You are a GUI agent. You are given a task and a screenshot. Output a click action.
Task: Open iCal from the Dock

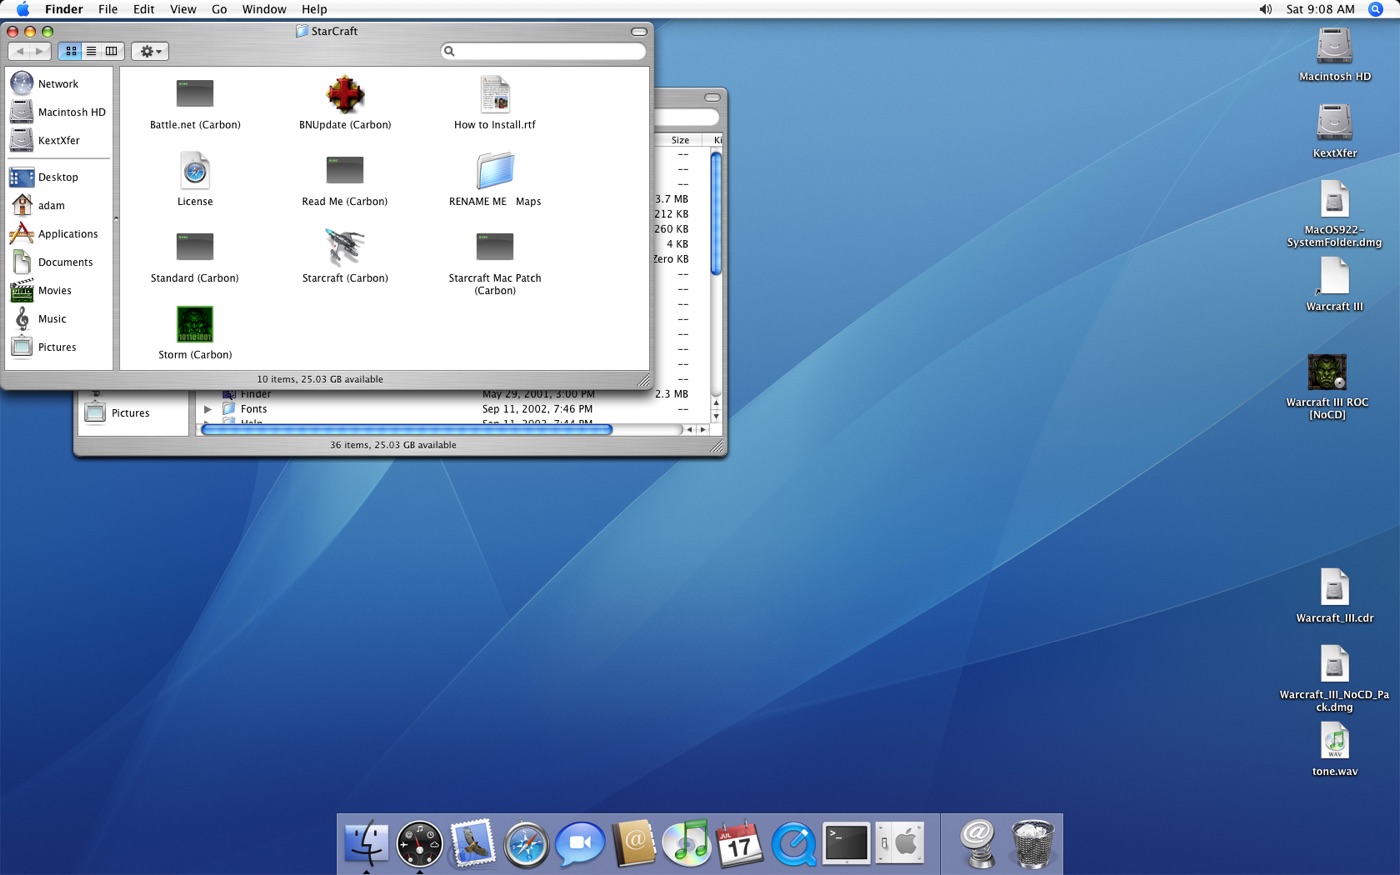pyautogui.click(x=740, y=844)
